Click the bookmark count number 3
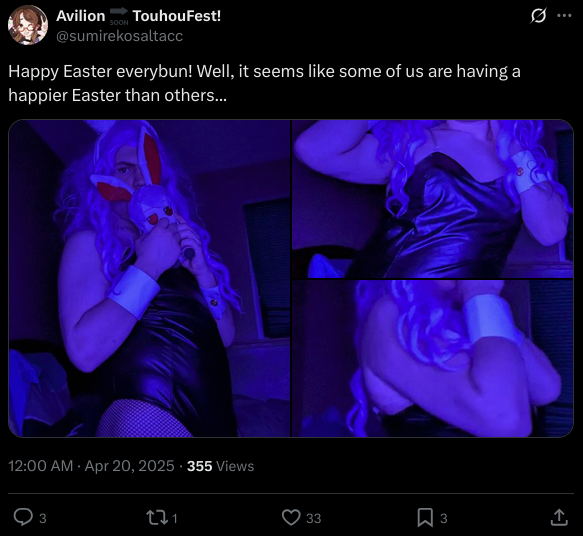Viewport: 583px width, 536px height. (x=444, y=518)
